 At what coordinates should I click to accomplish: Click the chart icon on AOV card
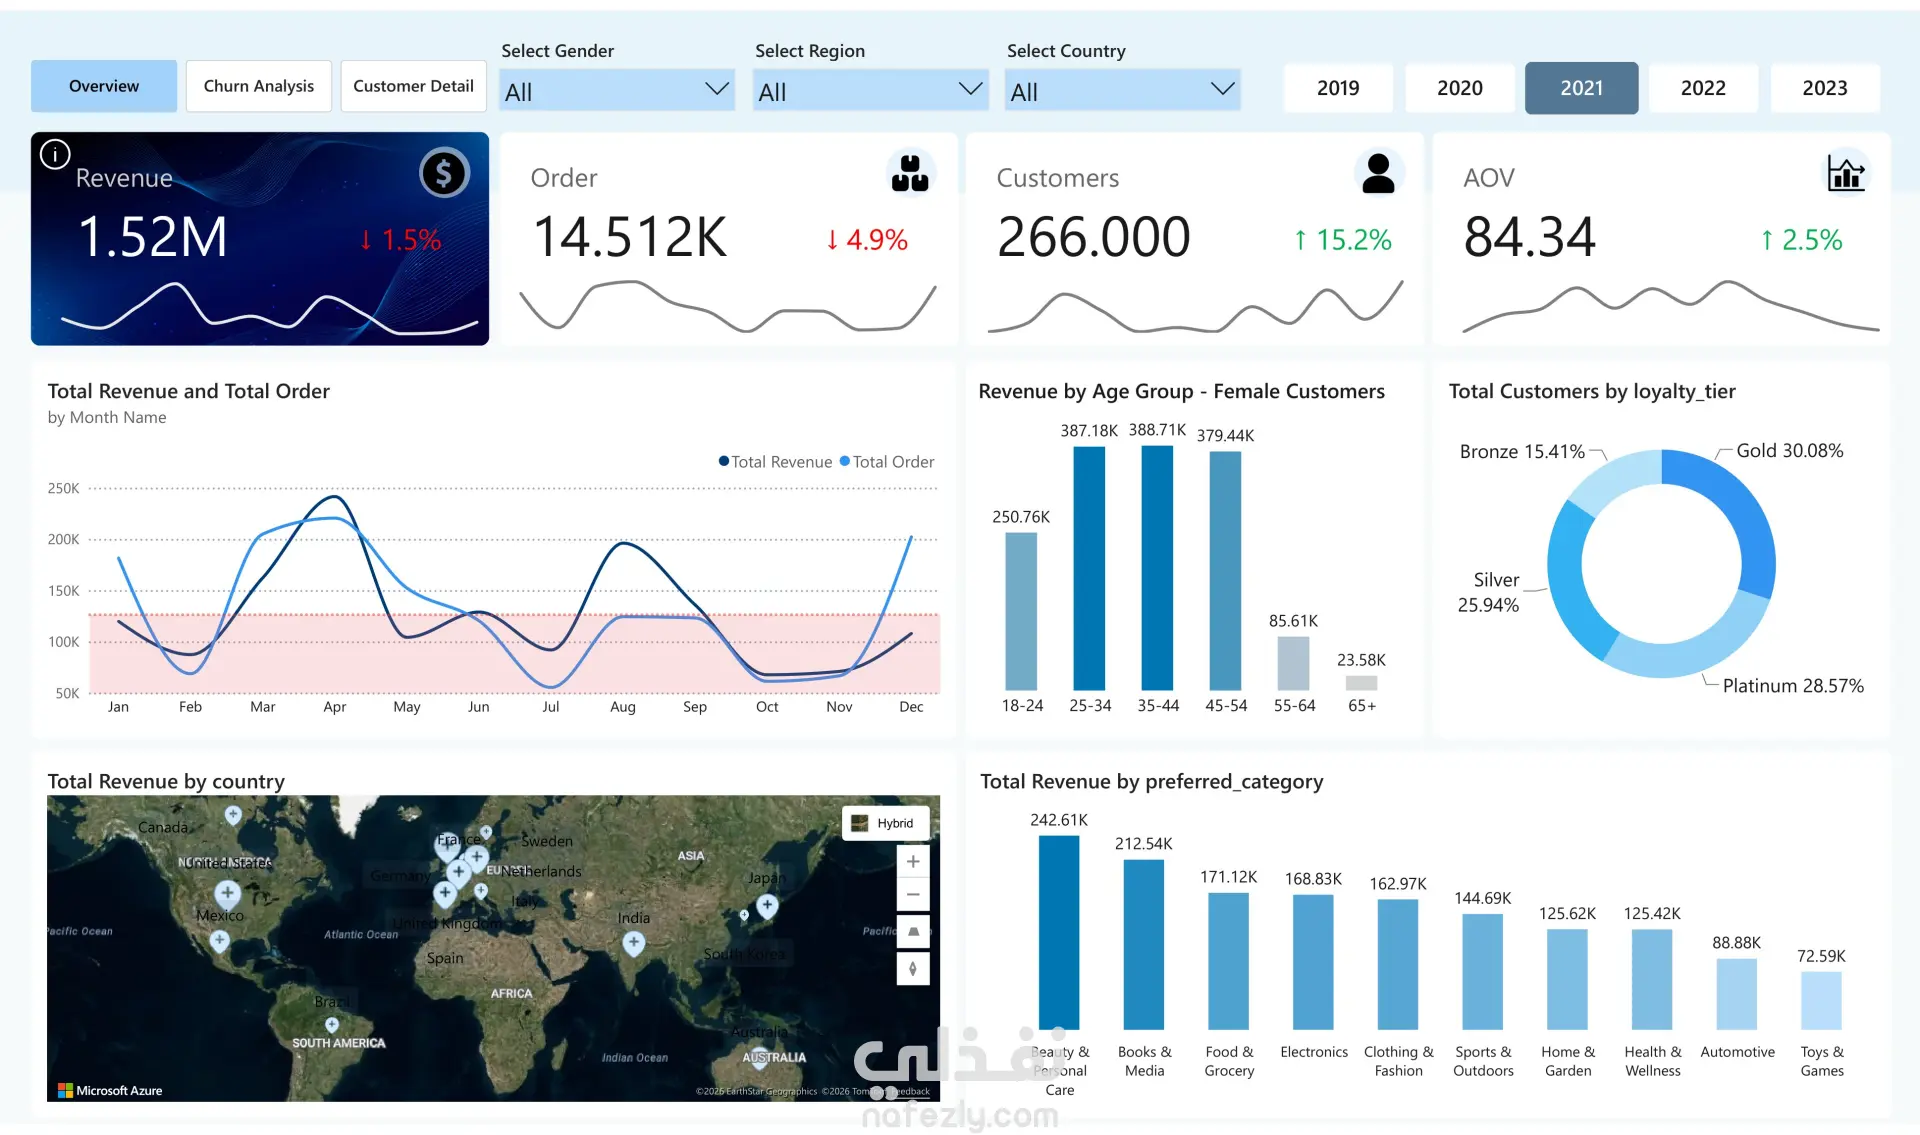tap(1846, 173)
